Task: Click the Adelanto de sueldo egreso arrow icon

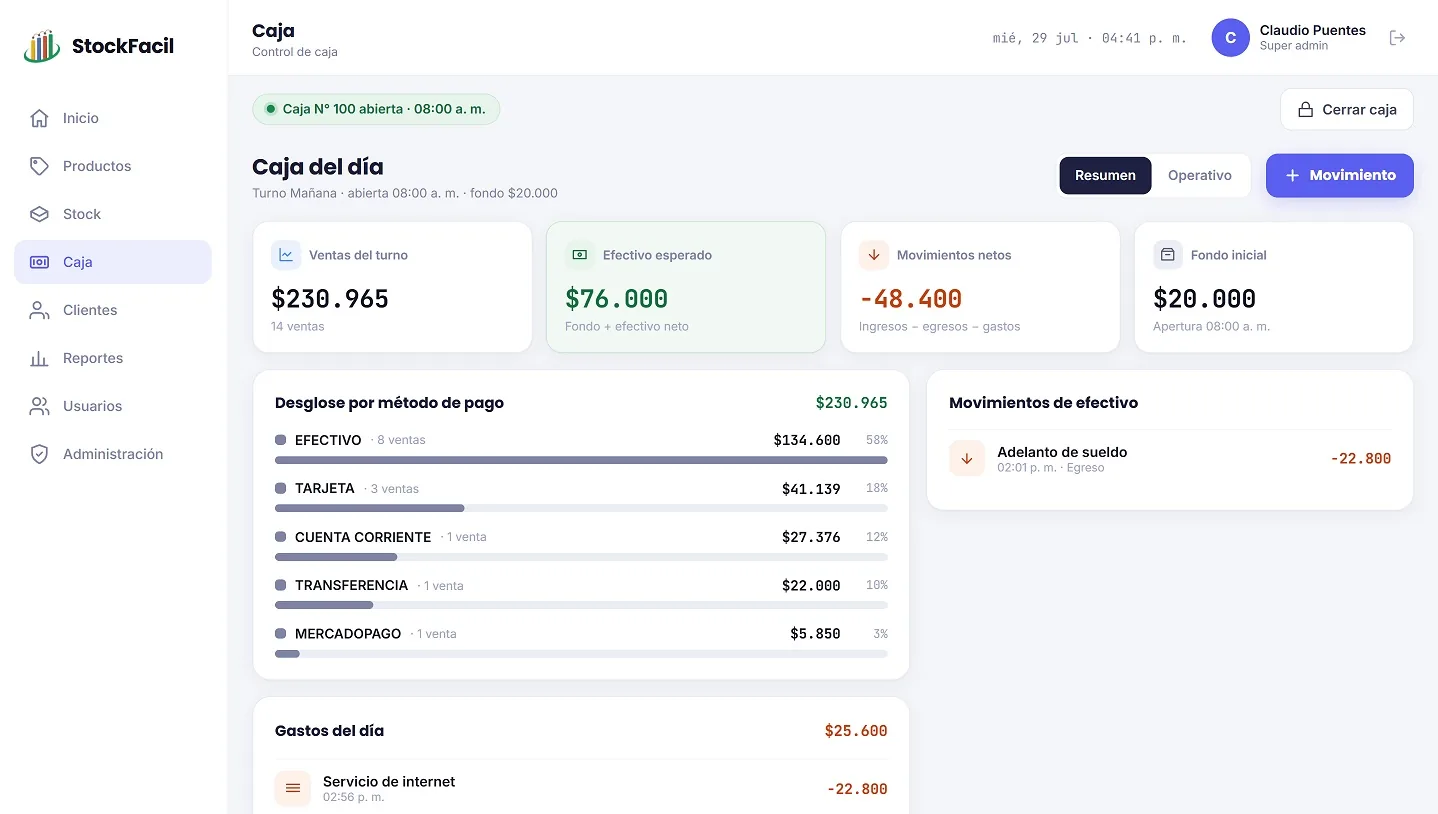Action: click(x=967, y=458)
